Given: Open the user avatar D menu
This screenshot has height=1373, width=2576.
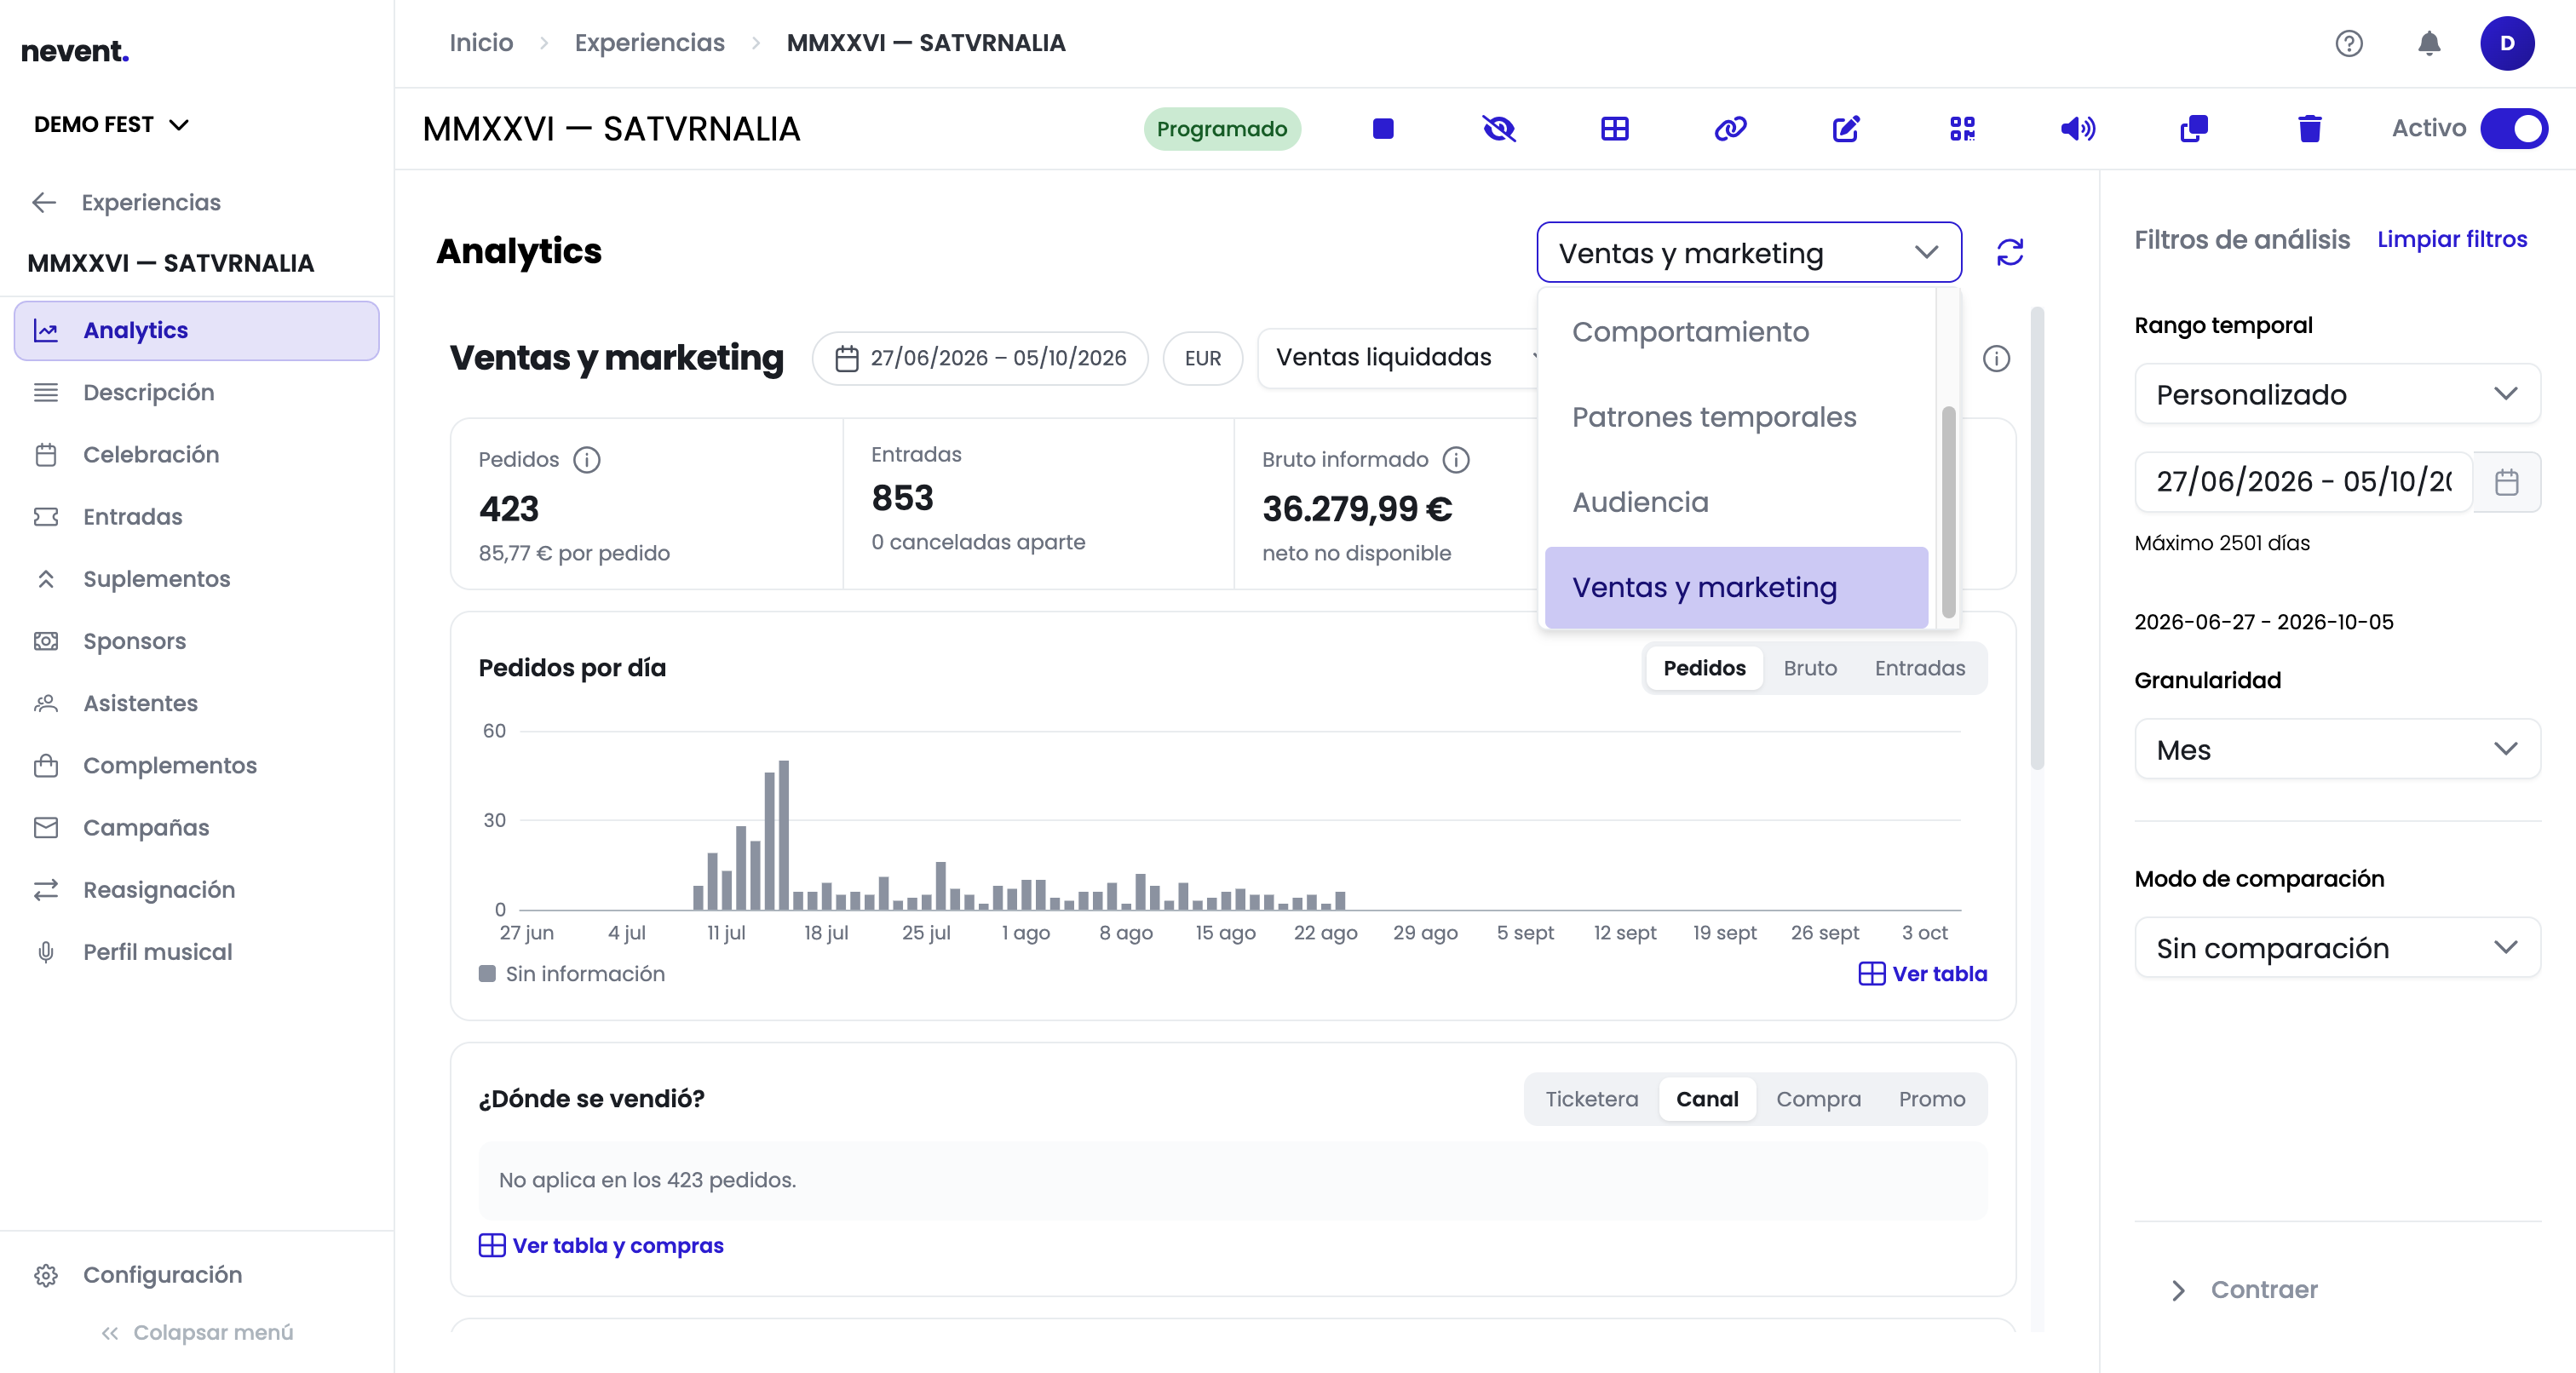Looking at the screenshot, I should pyautogui.click(x=2507, y=43).
